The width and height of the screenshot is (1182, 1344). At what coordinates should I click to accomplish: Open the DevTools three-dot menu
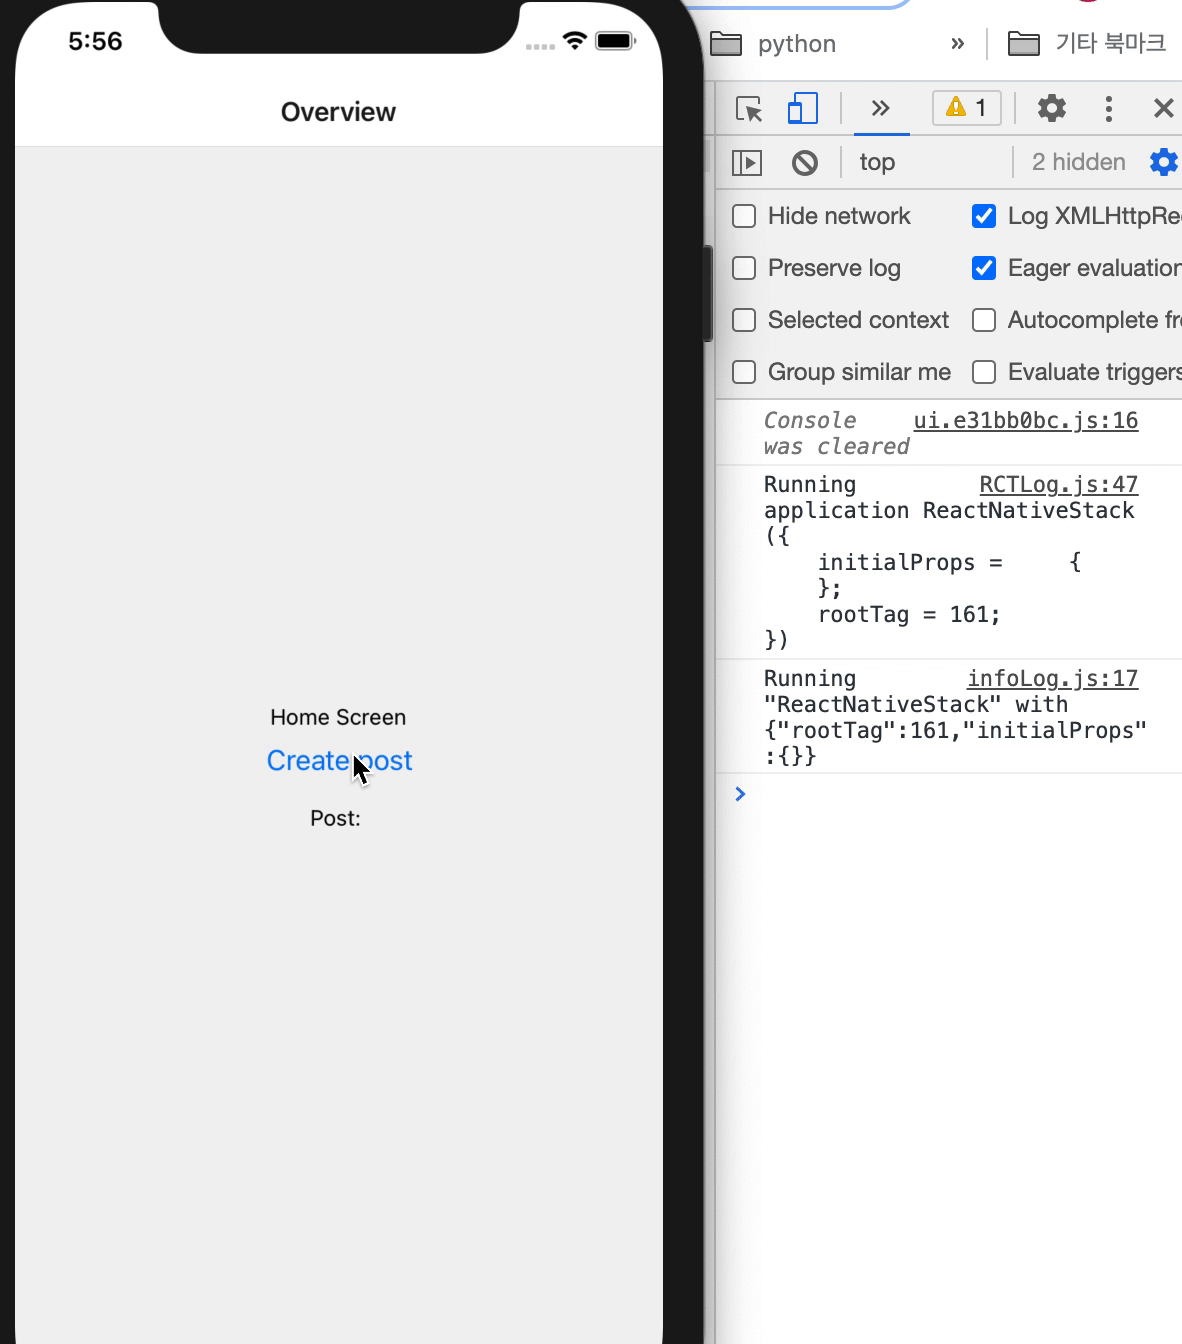point(1109,108)
